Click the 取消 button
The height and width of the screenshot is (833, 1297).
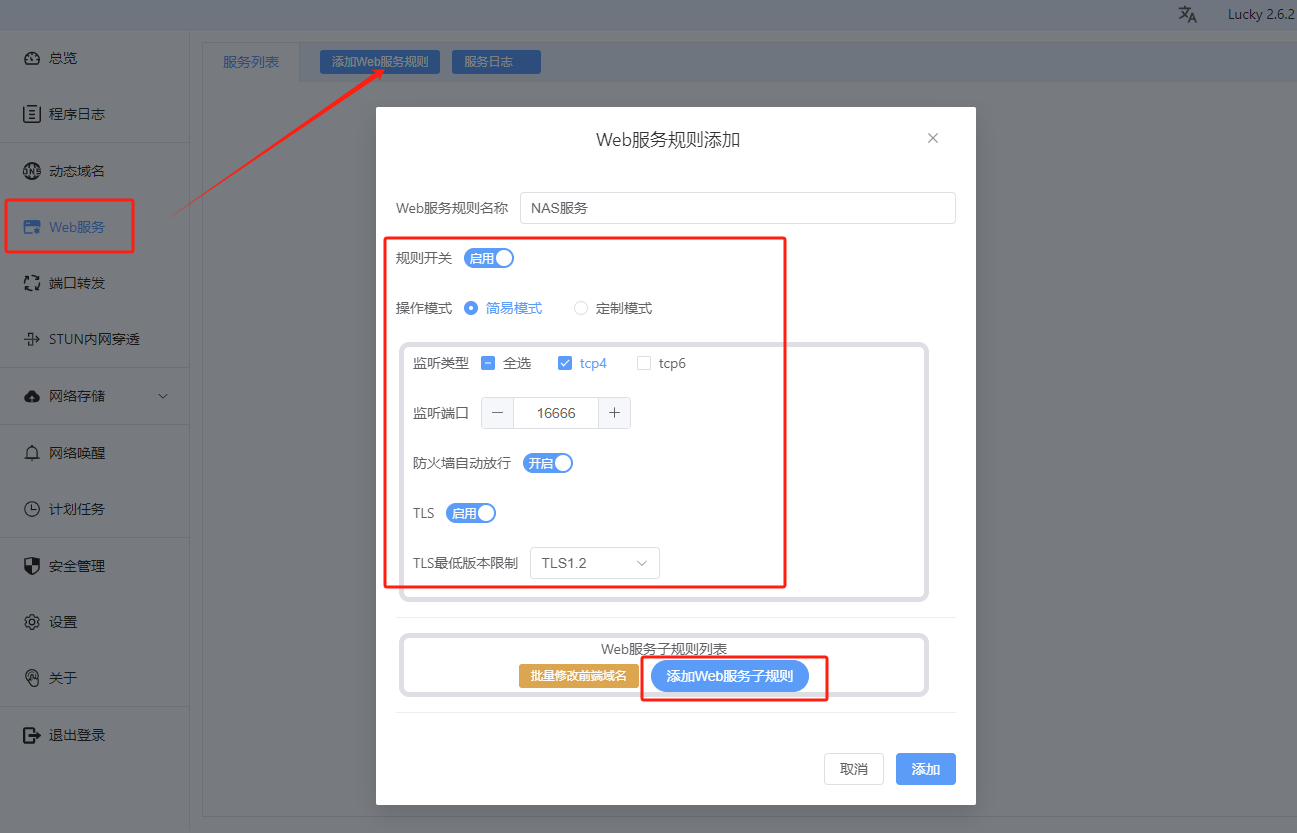854,769
